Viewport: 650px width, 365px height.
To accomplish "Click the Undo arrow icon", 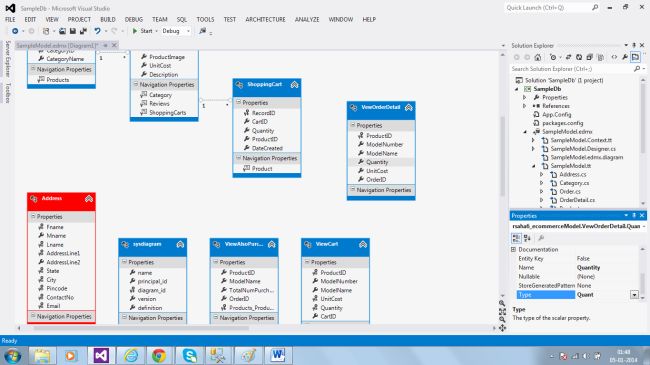I will pyautogui.click(x=97, y=31).
